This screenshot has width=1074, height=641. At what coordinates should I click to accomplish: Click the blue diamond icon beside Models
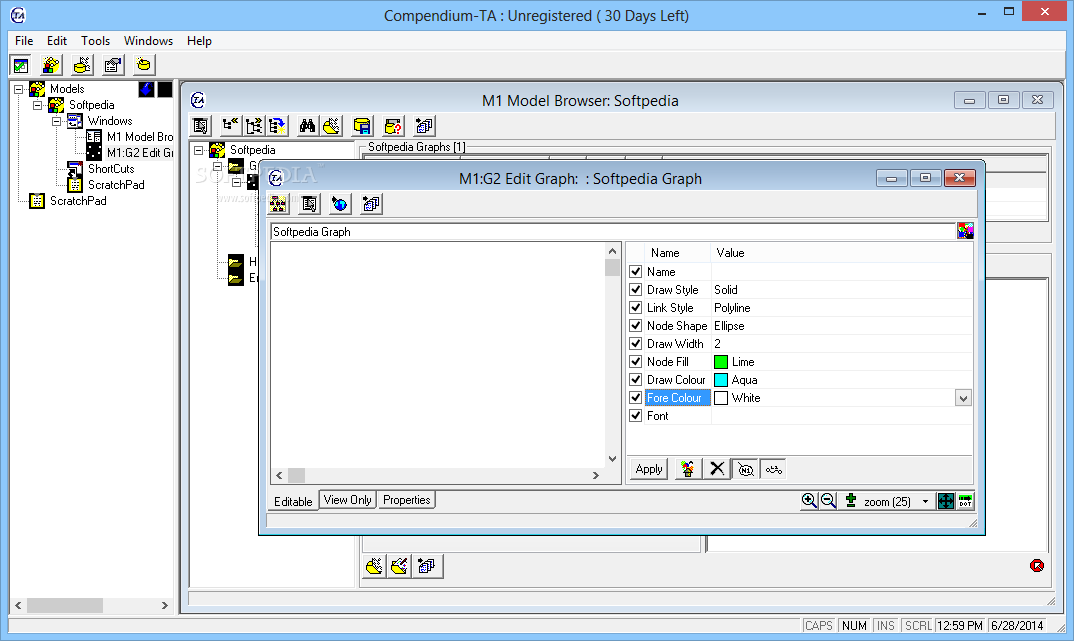(x=146, y=89)
